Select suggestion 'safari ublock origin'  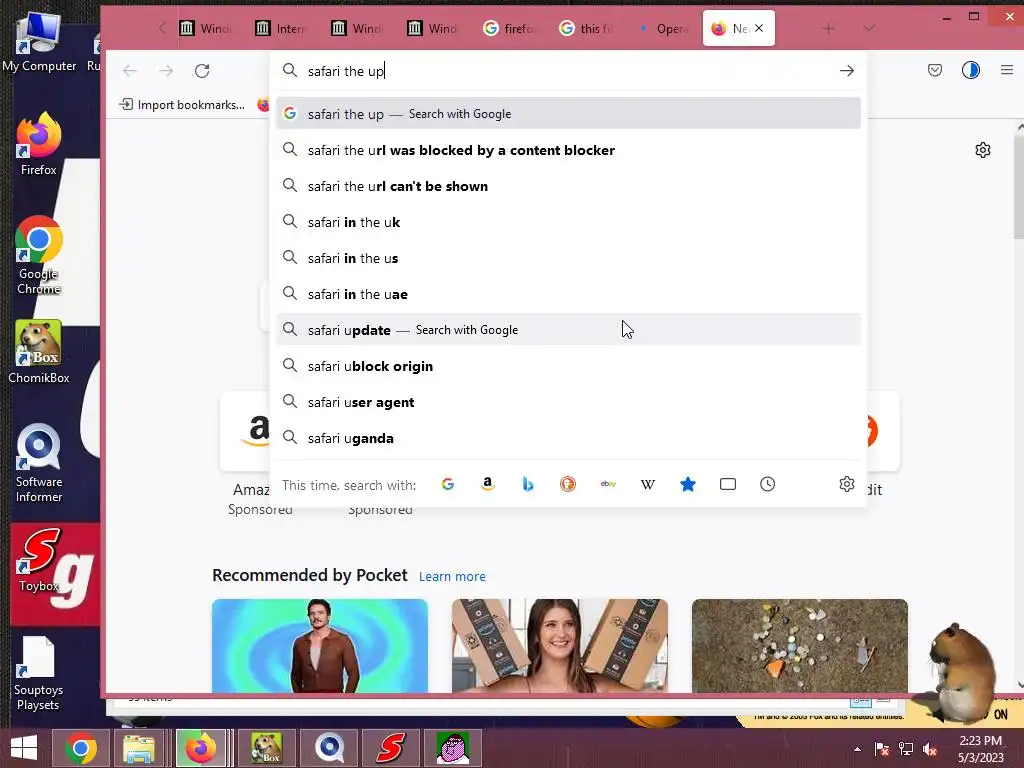(568, 366)
